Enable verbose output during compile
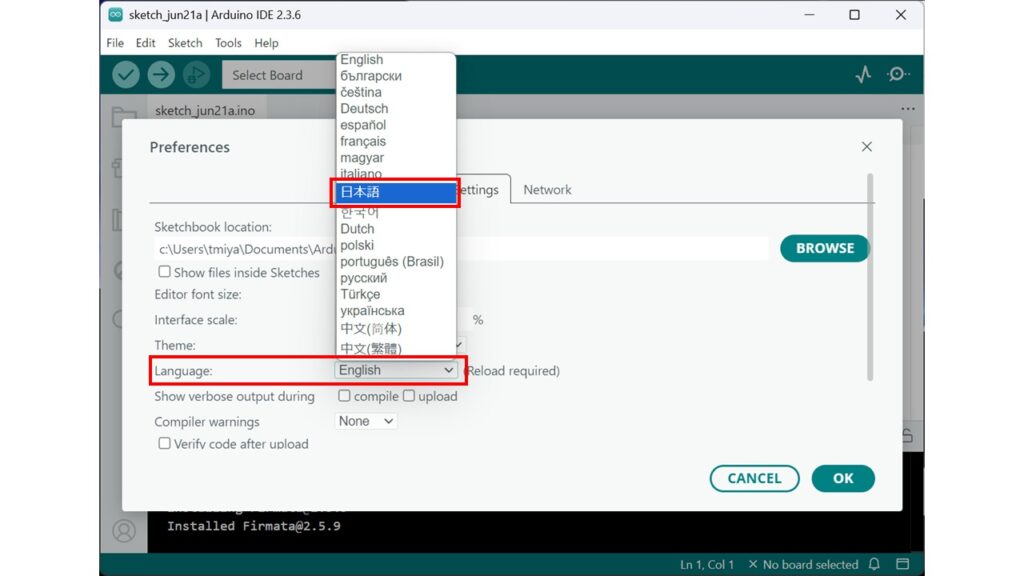 [x=344, y=396]
